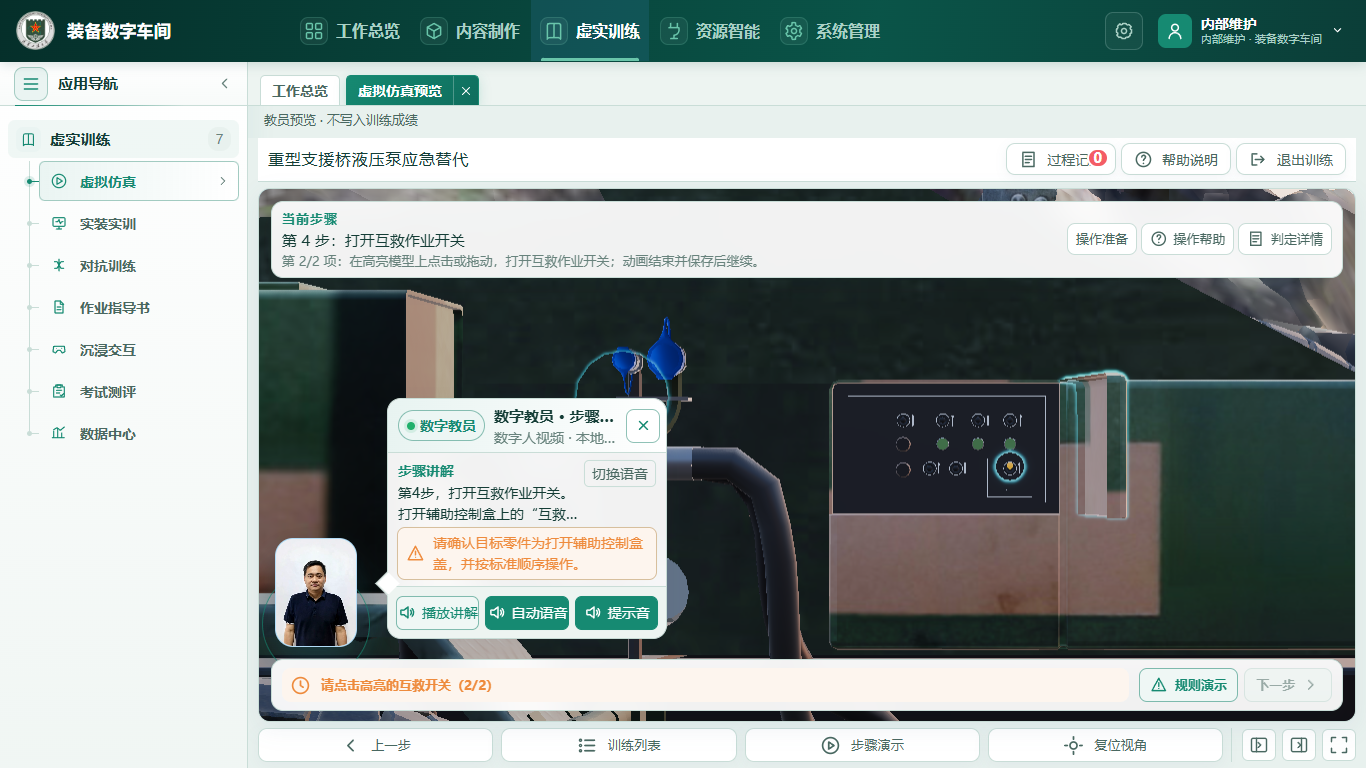The width and height of the screenshot is (1366, 768).
Task: Start 步骤演示 step demonstration playback
Action: tap(862, 745)
